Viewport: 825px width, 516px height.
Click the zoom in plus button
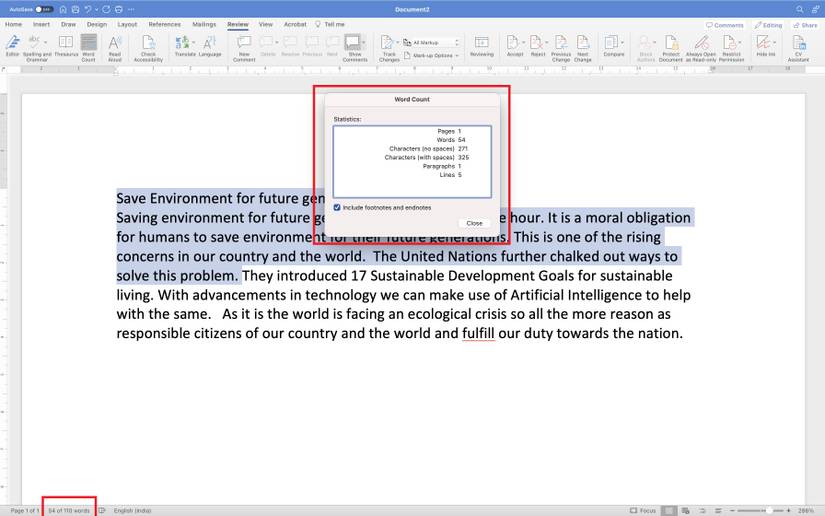click(788, 511)
